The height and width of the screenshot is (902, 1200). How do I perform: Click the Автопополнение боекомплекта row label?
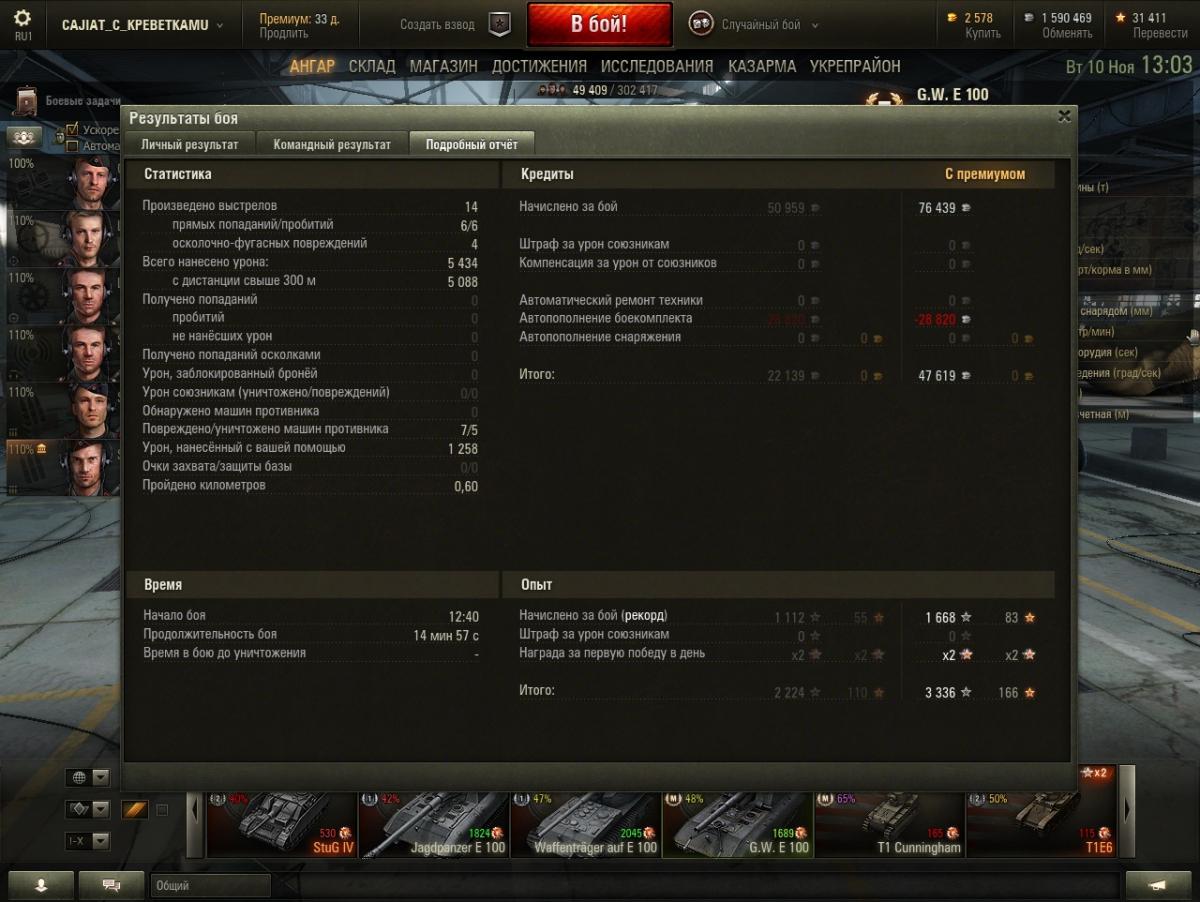point(605,318)
